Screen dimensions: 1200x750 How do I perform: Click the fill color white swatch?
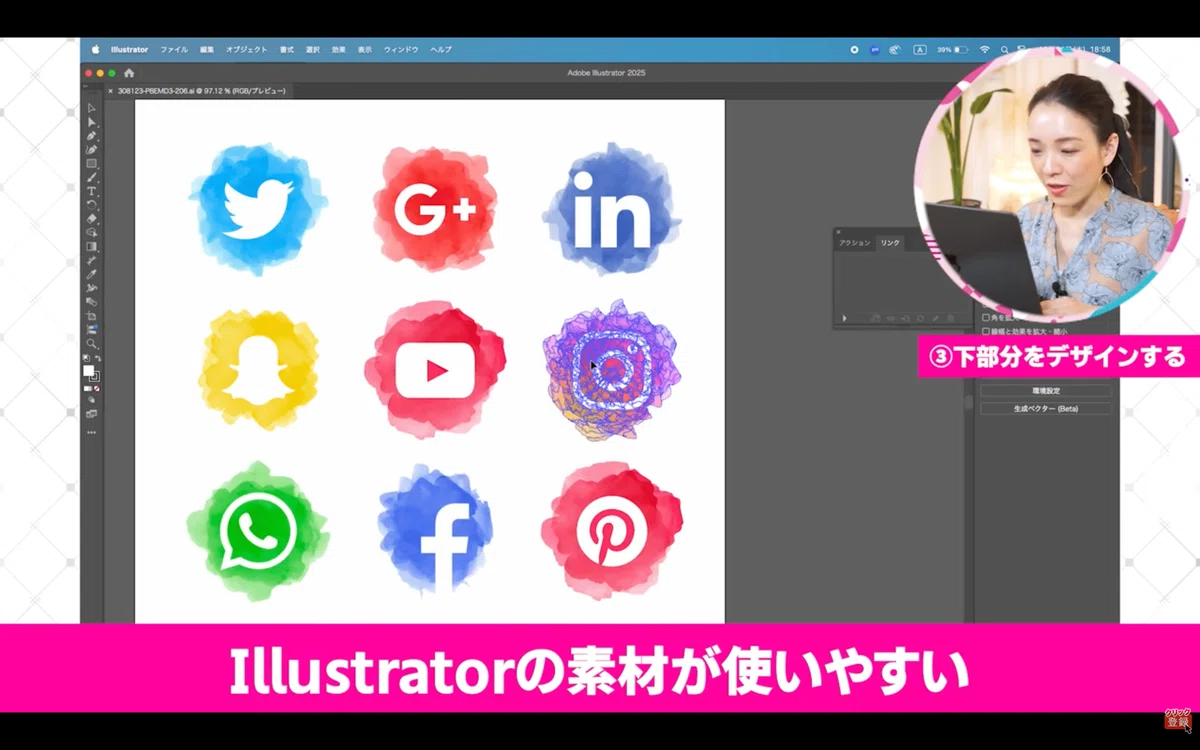[88, 369]
